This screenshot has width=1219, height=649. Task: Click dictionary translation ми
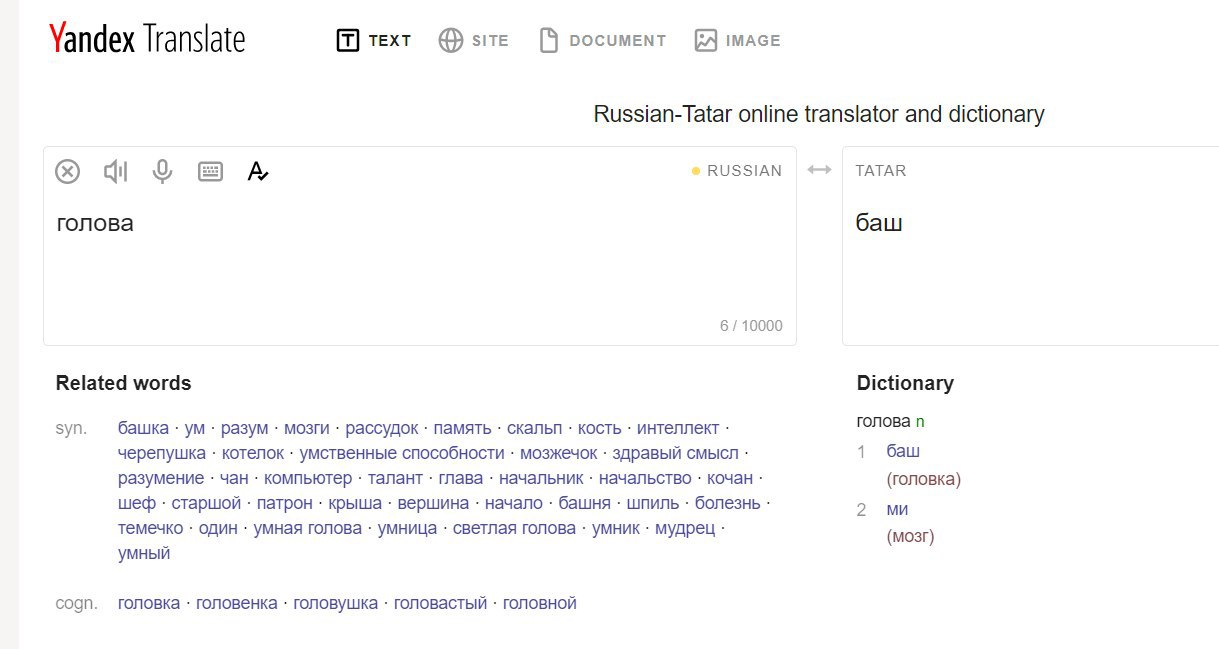pos(897,509)
